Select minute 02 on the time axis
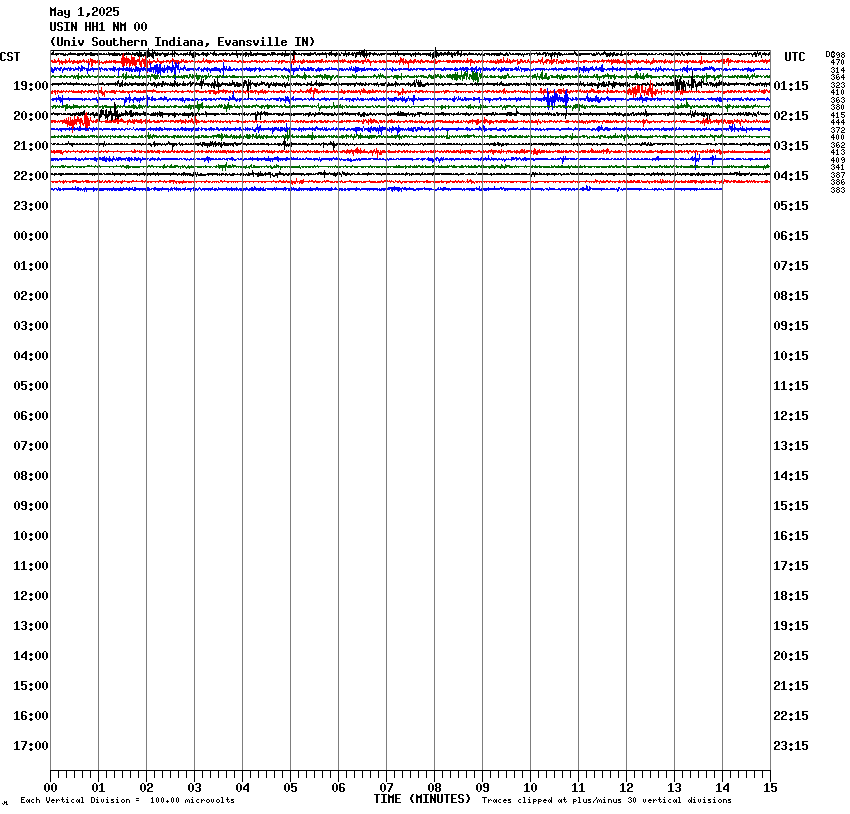Image resolution: width=850 pixels, height=814 pixels. [146, 788]
